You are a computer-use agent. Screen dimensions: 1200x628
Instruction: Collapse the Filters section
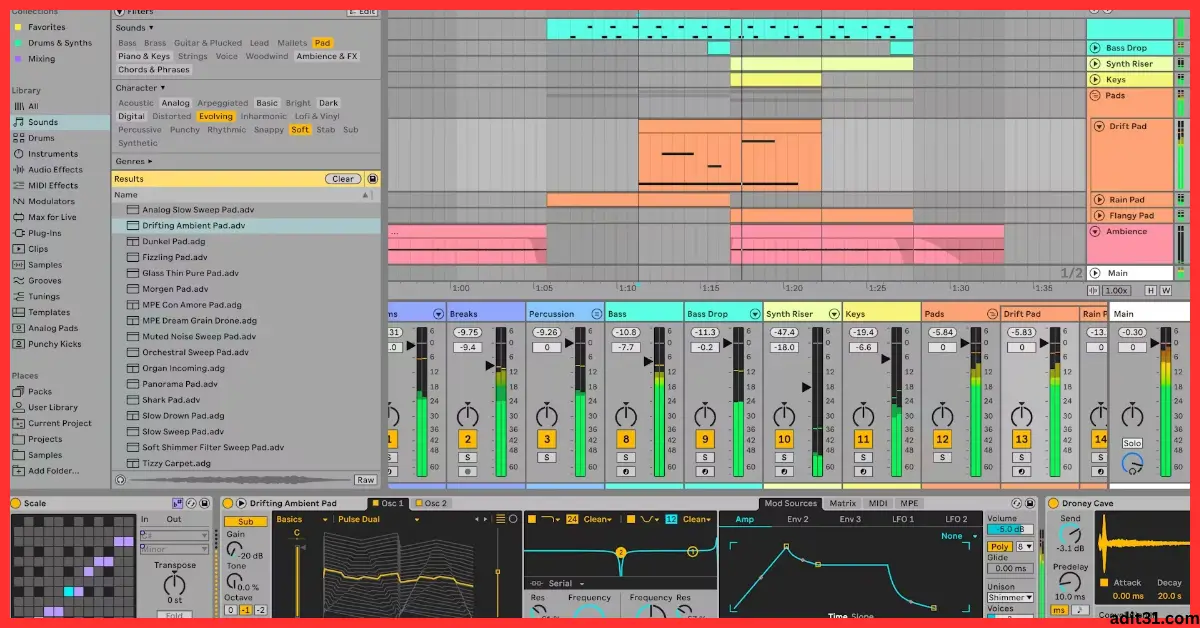[x=120, y=12]
